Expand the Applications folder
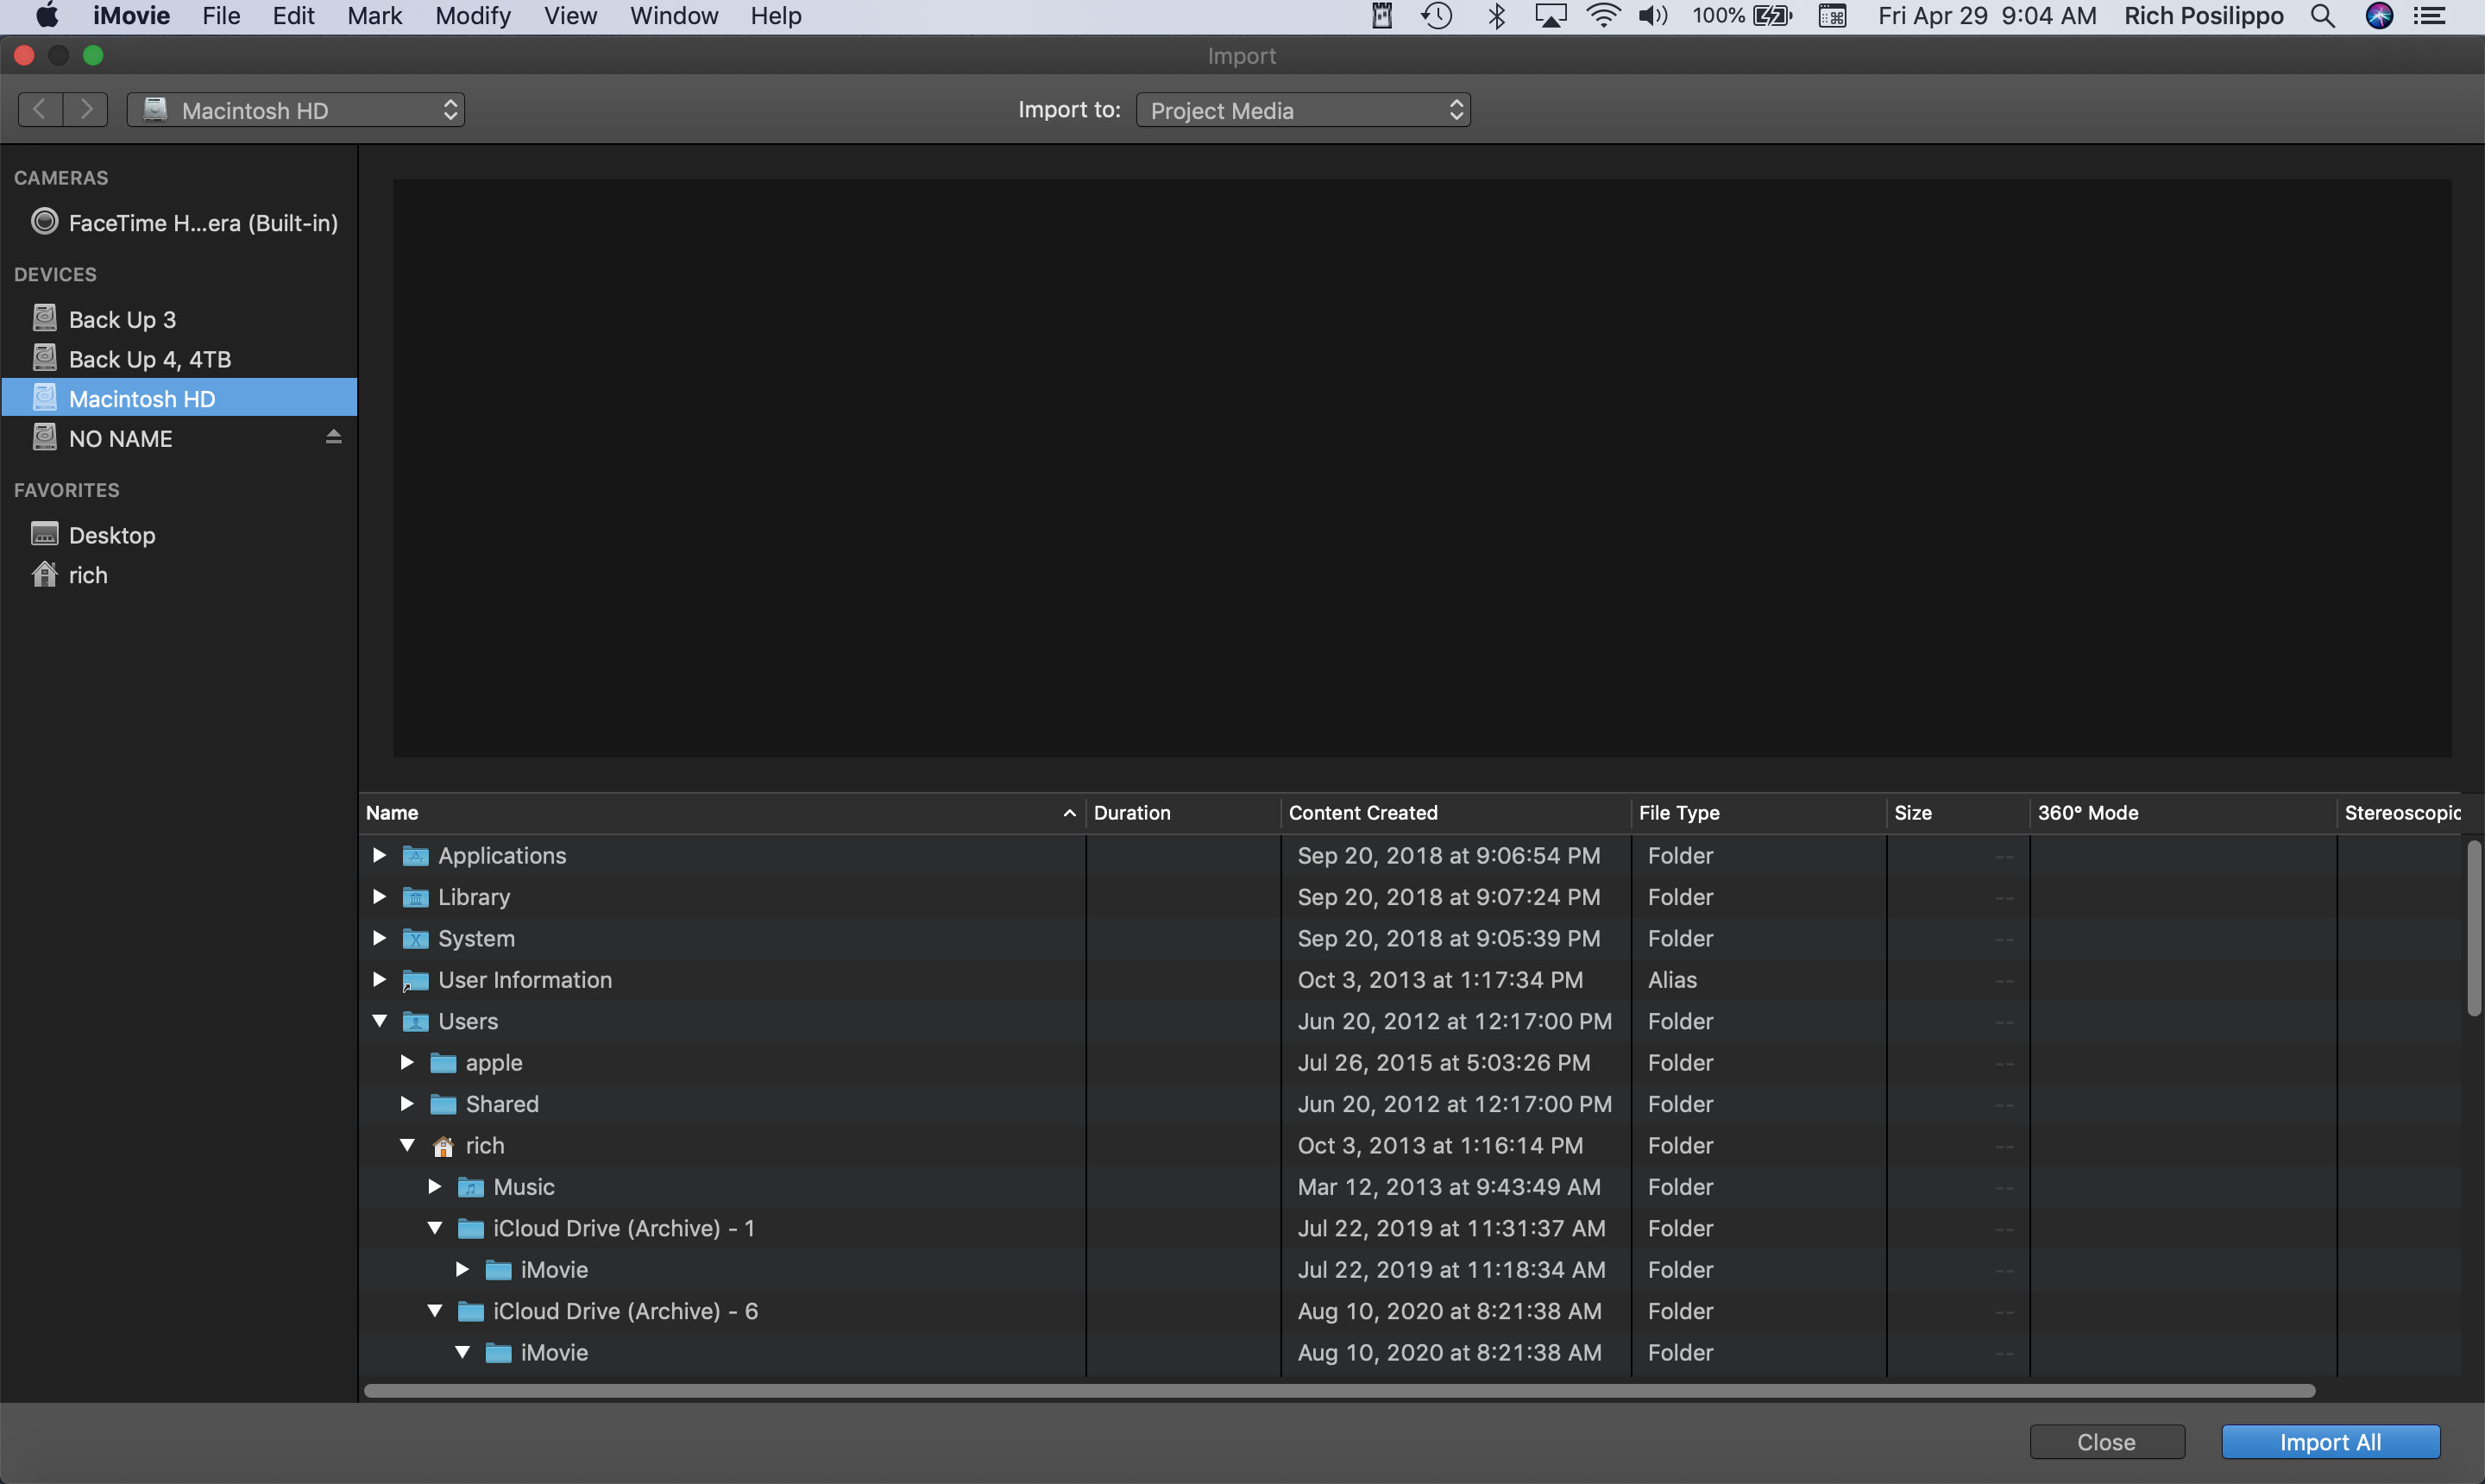The height and width of the screenshot is (1484, 2485). [x=379, y=855]
